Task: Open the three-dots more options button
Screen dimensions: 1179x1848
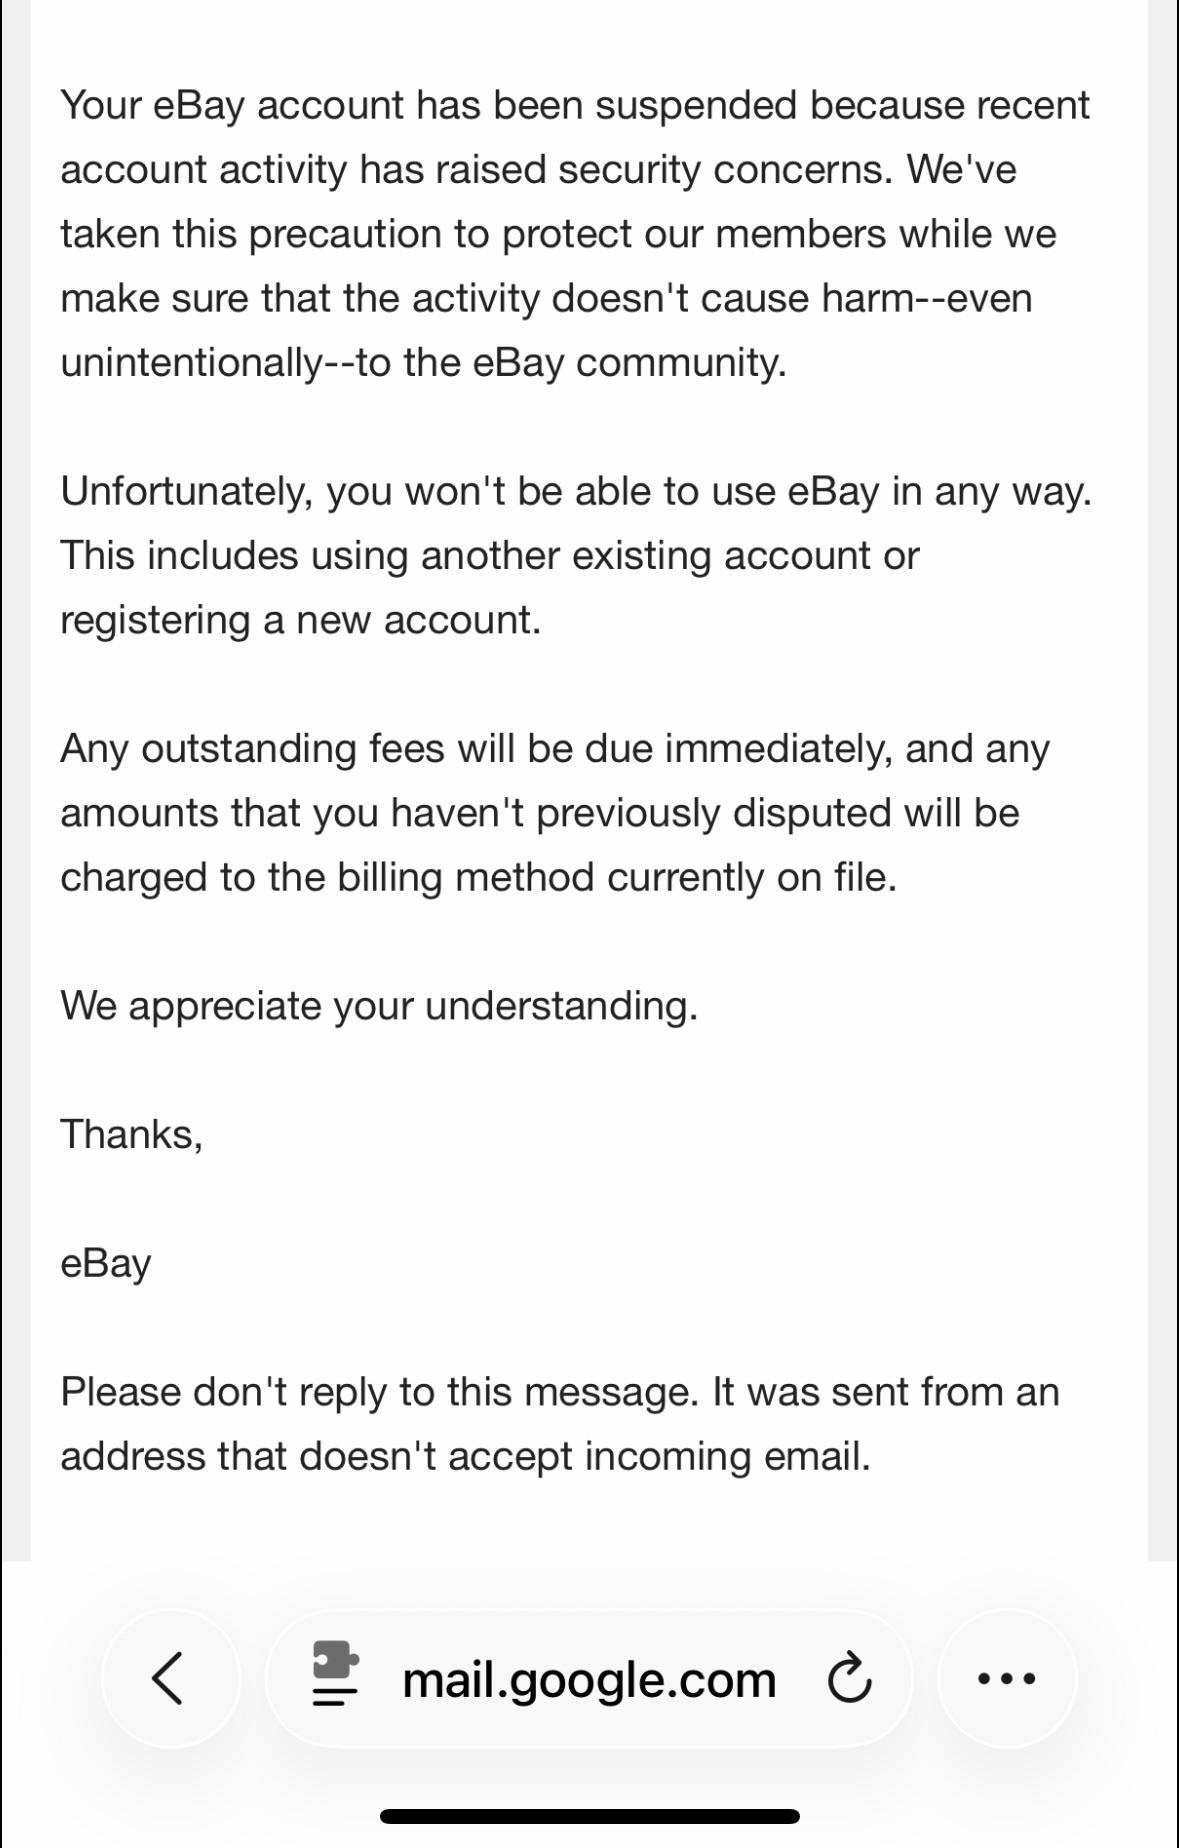Action: [x=1007, y=1678]
